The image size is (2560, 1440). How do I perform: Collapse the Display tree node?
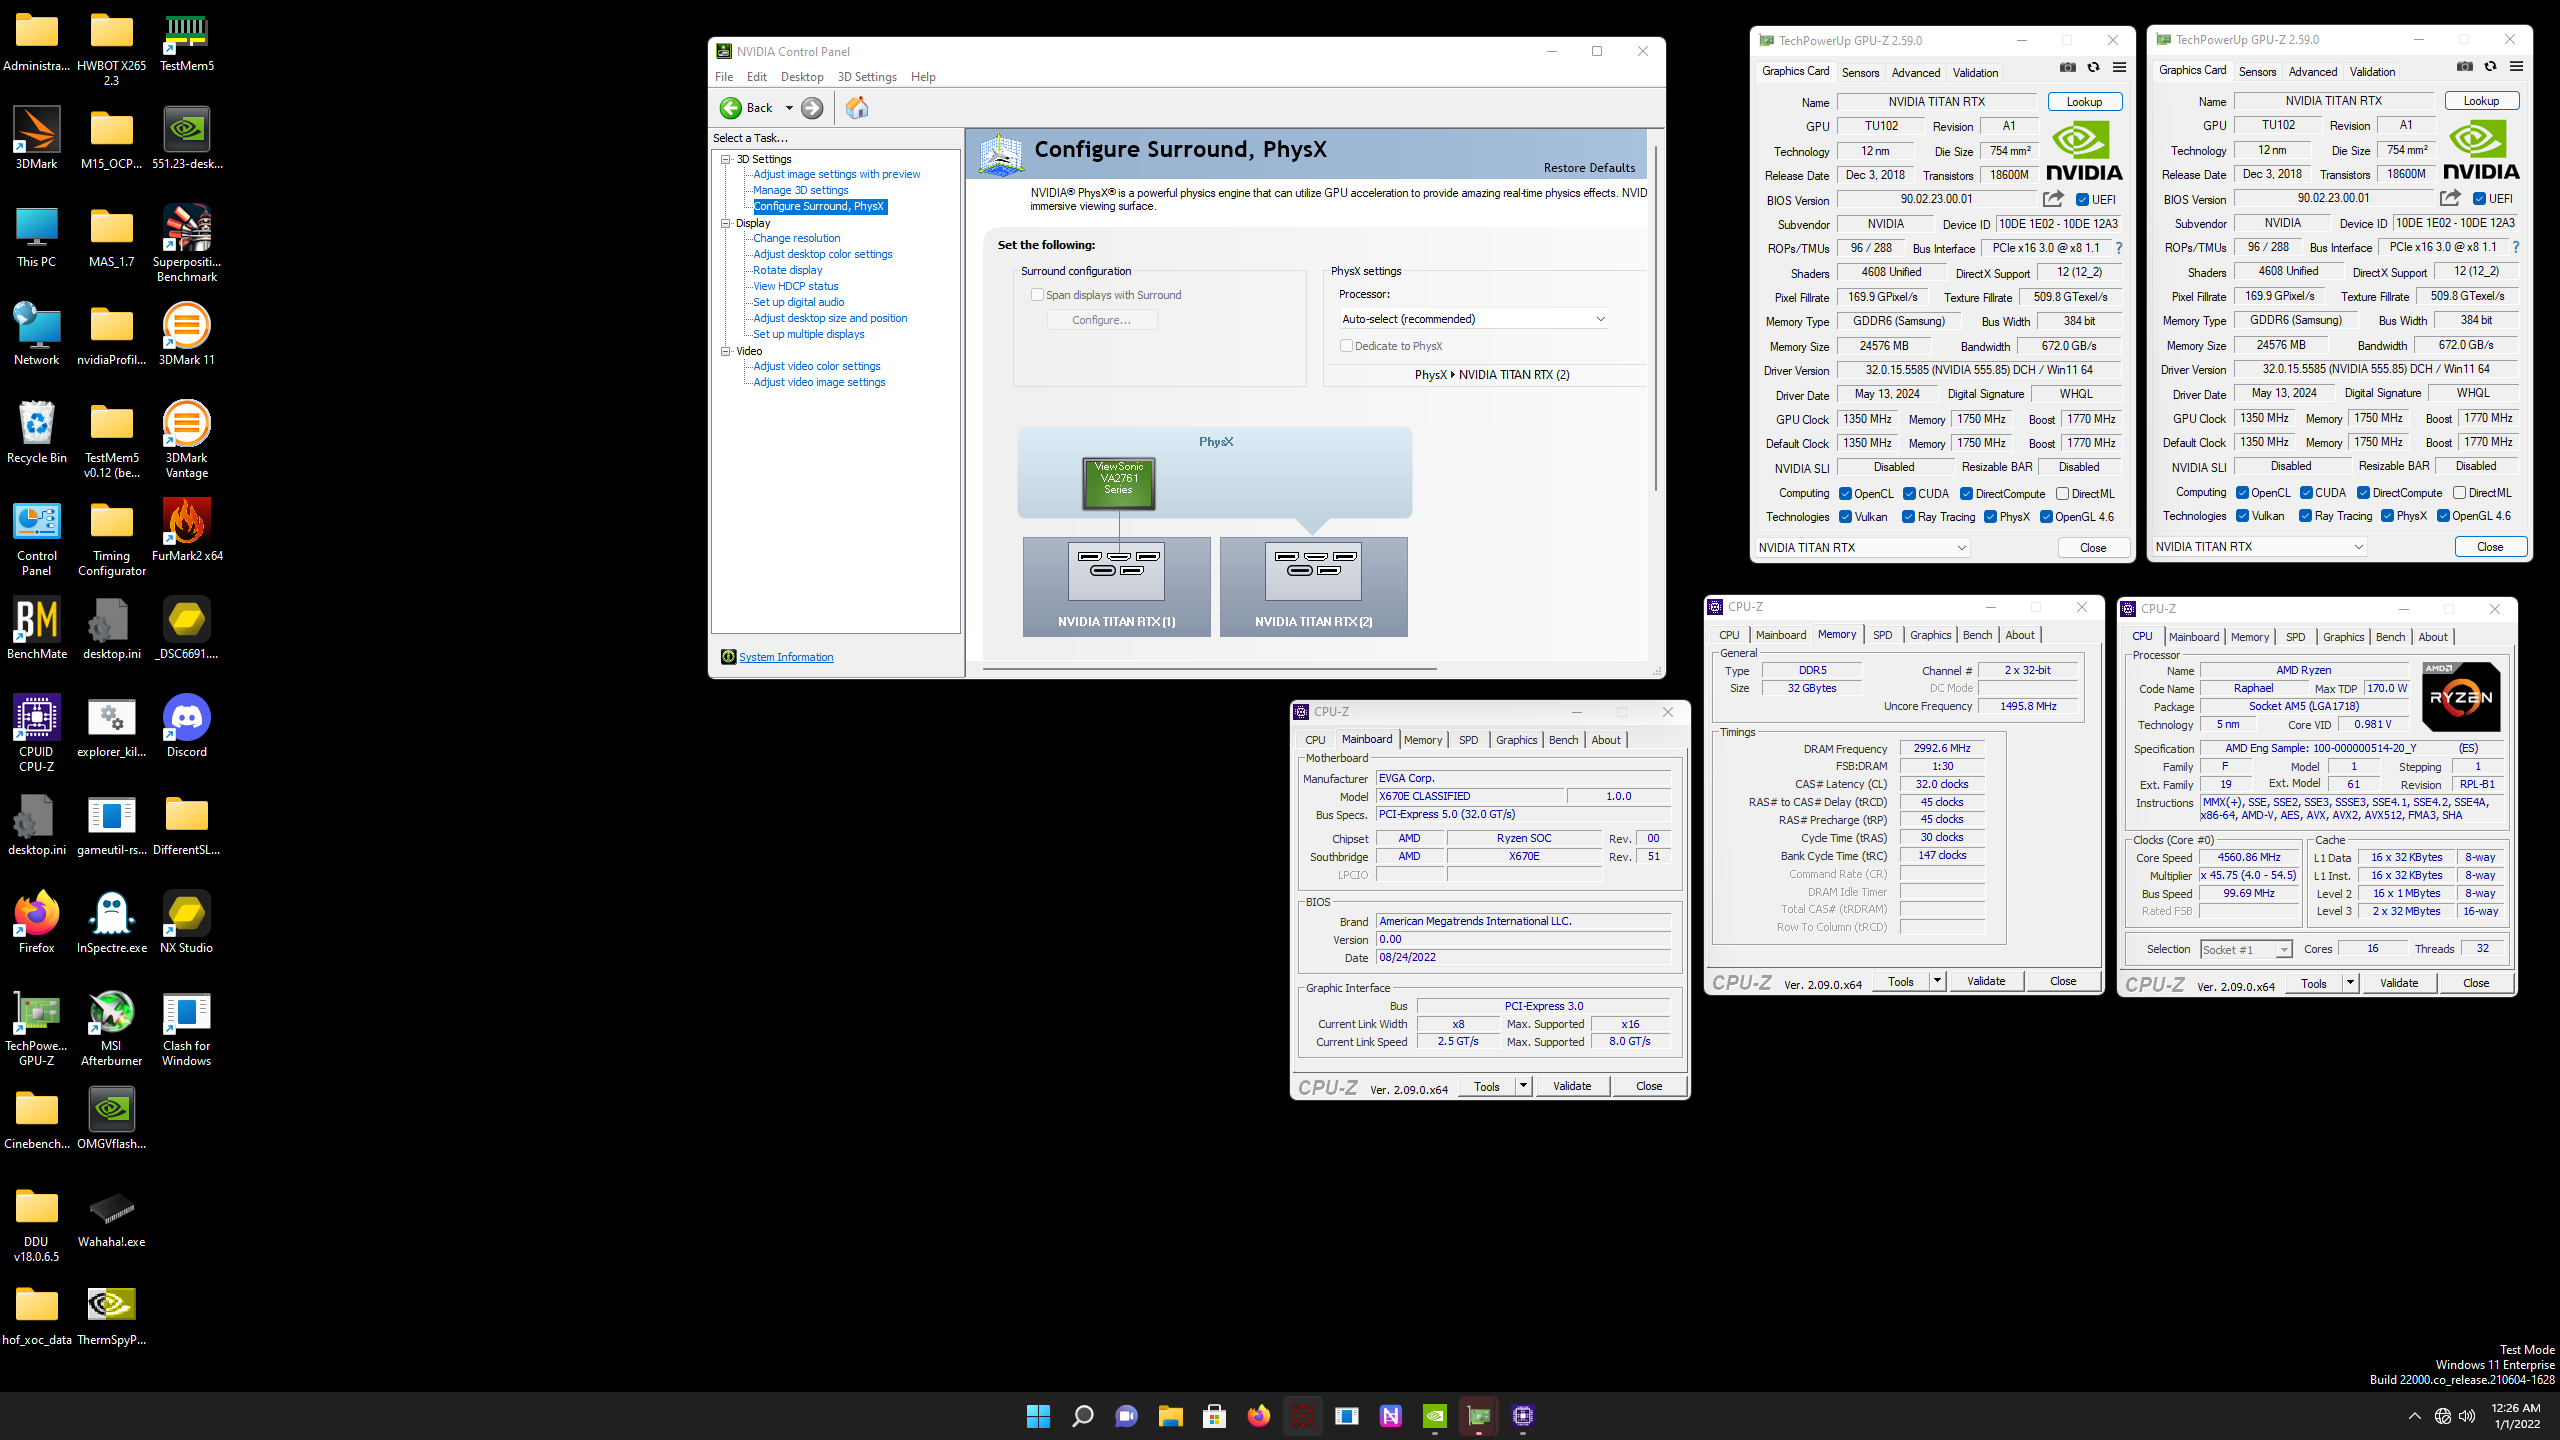pyautogui.click(x=727, y=223)
